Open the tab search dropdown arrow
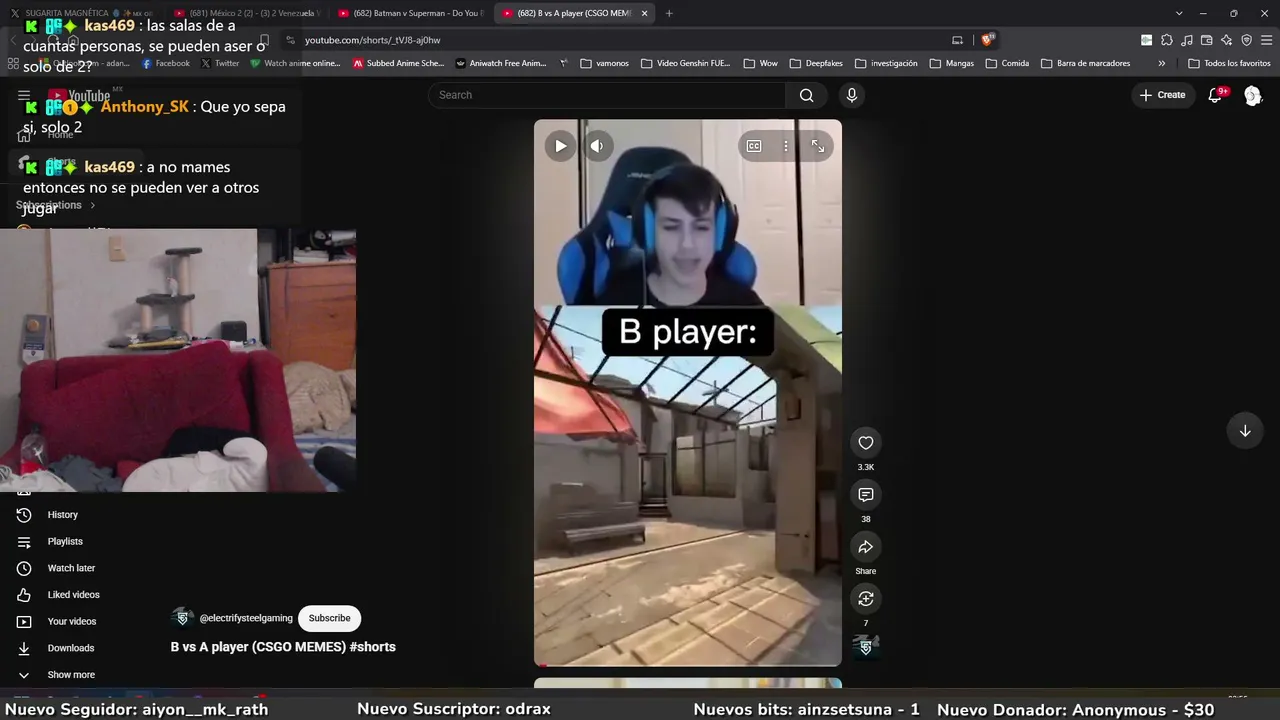The image size is (1280, 720). (1179, 13)
